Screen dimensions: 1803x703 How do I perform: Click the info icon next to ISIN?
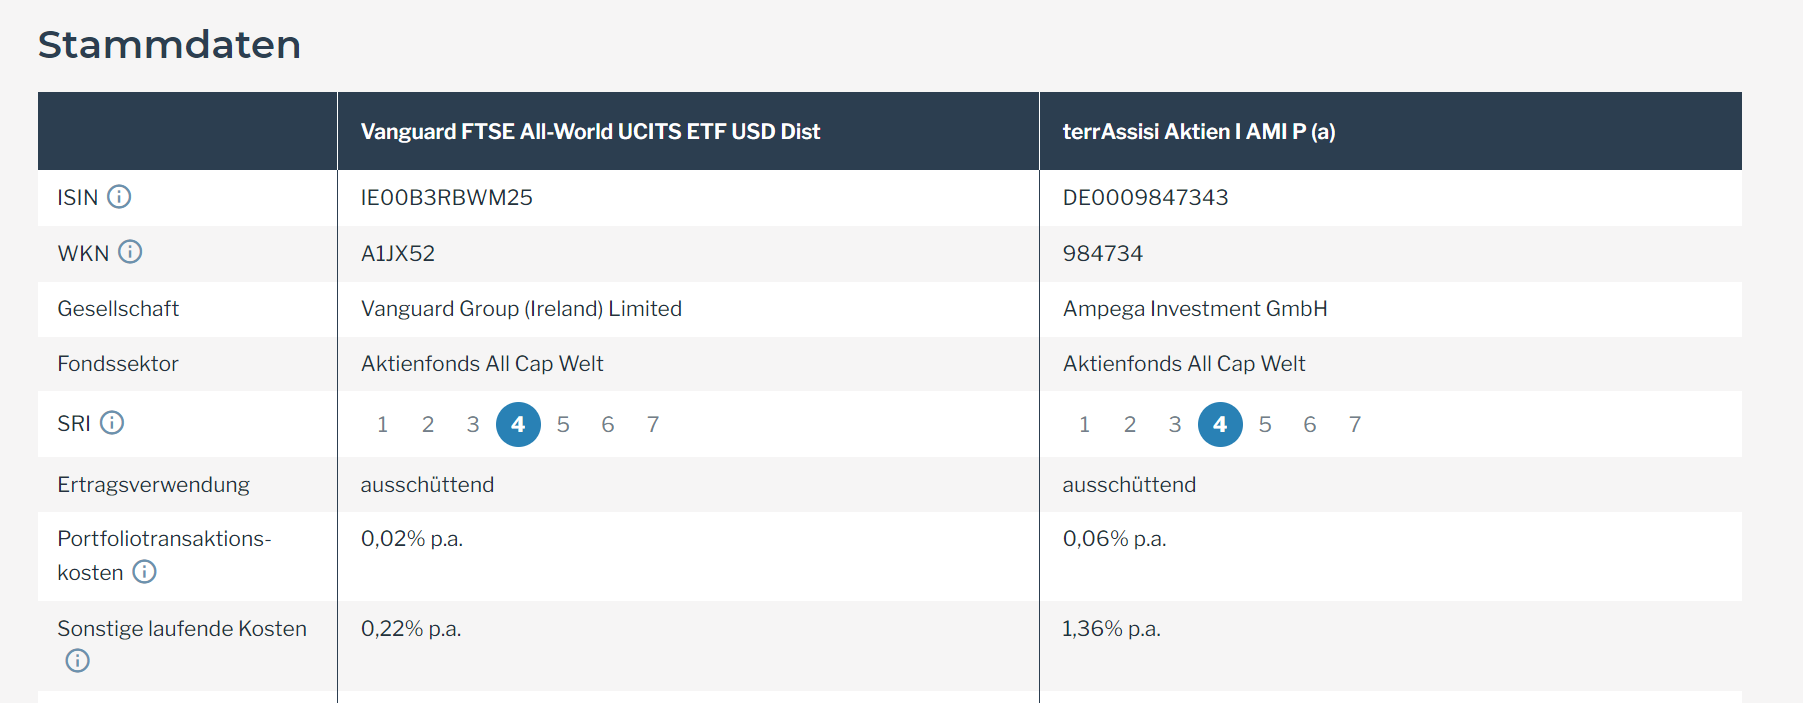coord(119,197)
